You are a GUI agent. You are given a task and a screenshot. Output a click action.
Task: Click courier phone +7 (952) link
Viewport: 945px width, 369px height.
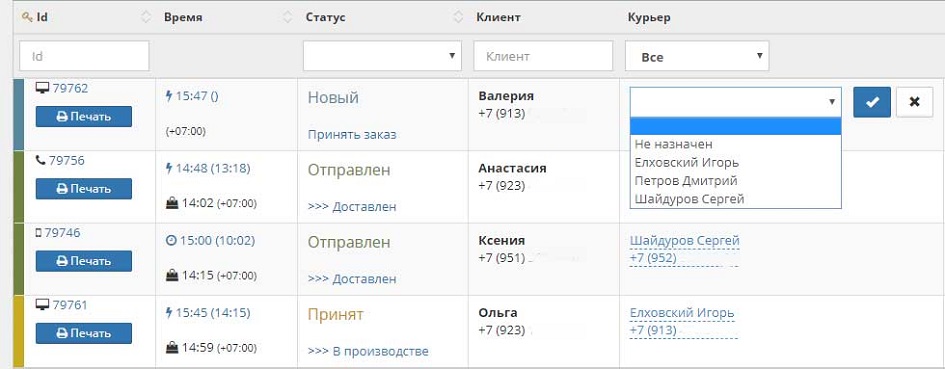point(653,259)
